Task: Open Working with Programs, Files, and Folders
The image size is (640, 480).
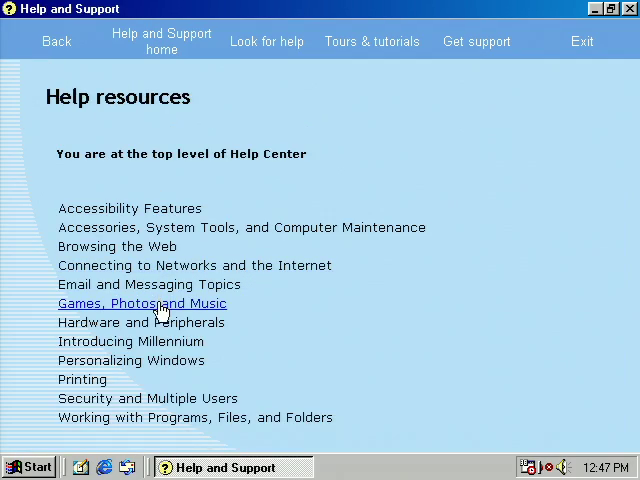Action: coord(195,418)
